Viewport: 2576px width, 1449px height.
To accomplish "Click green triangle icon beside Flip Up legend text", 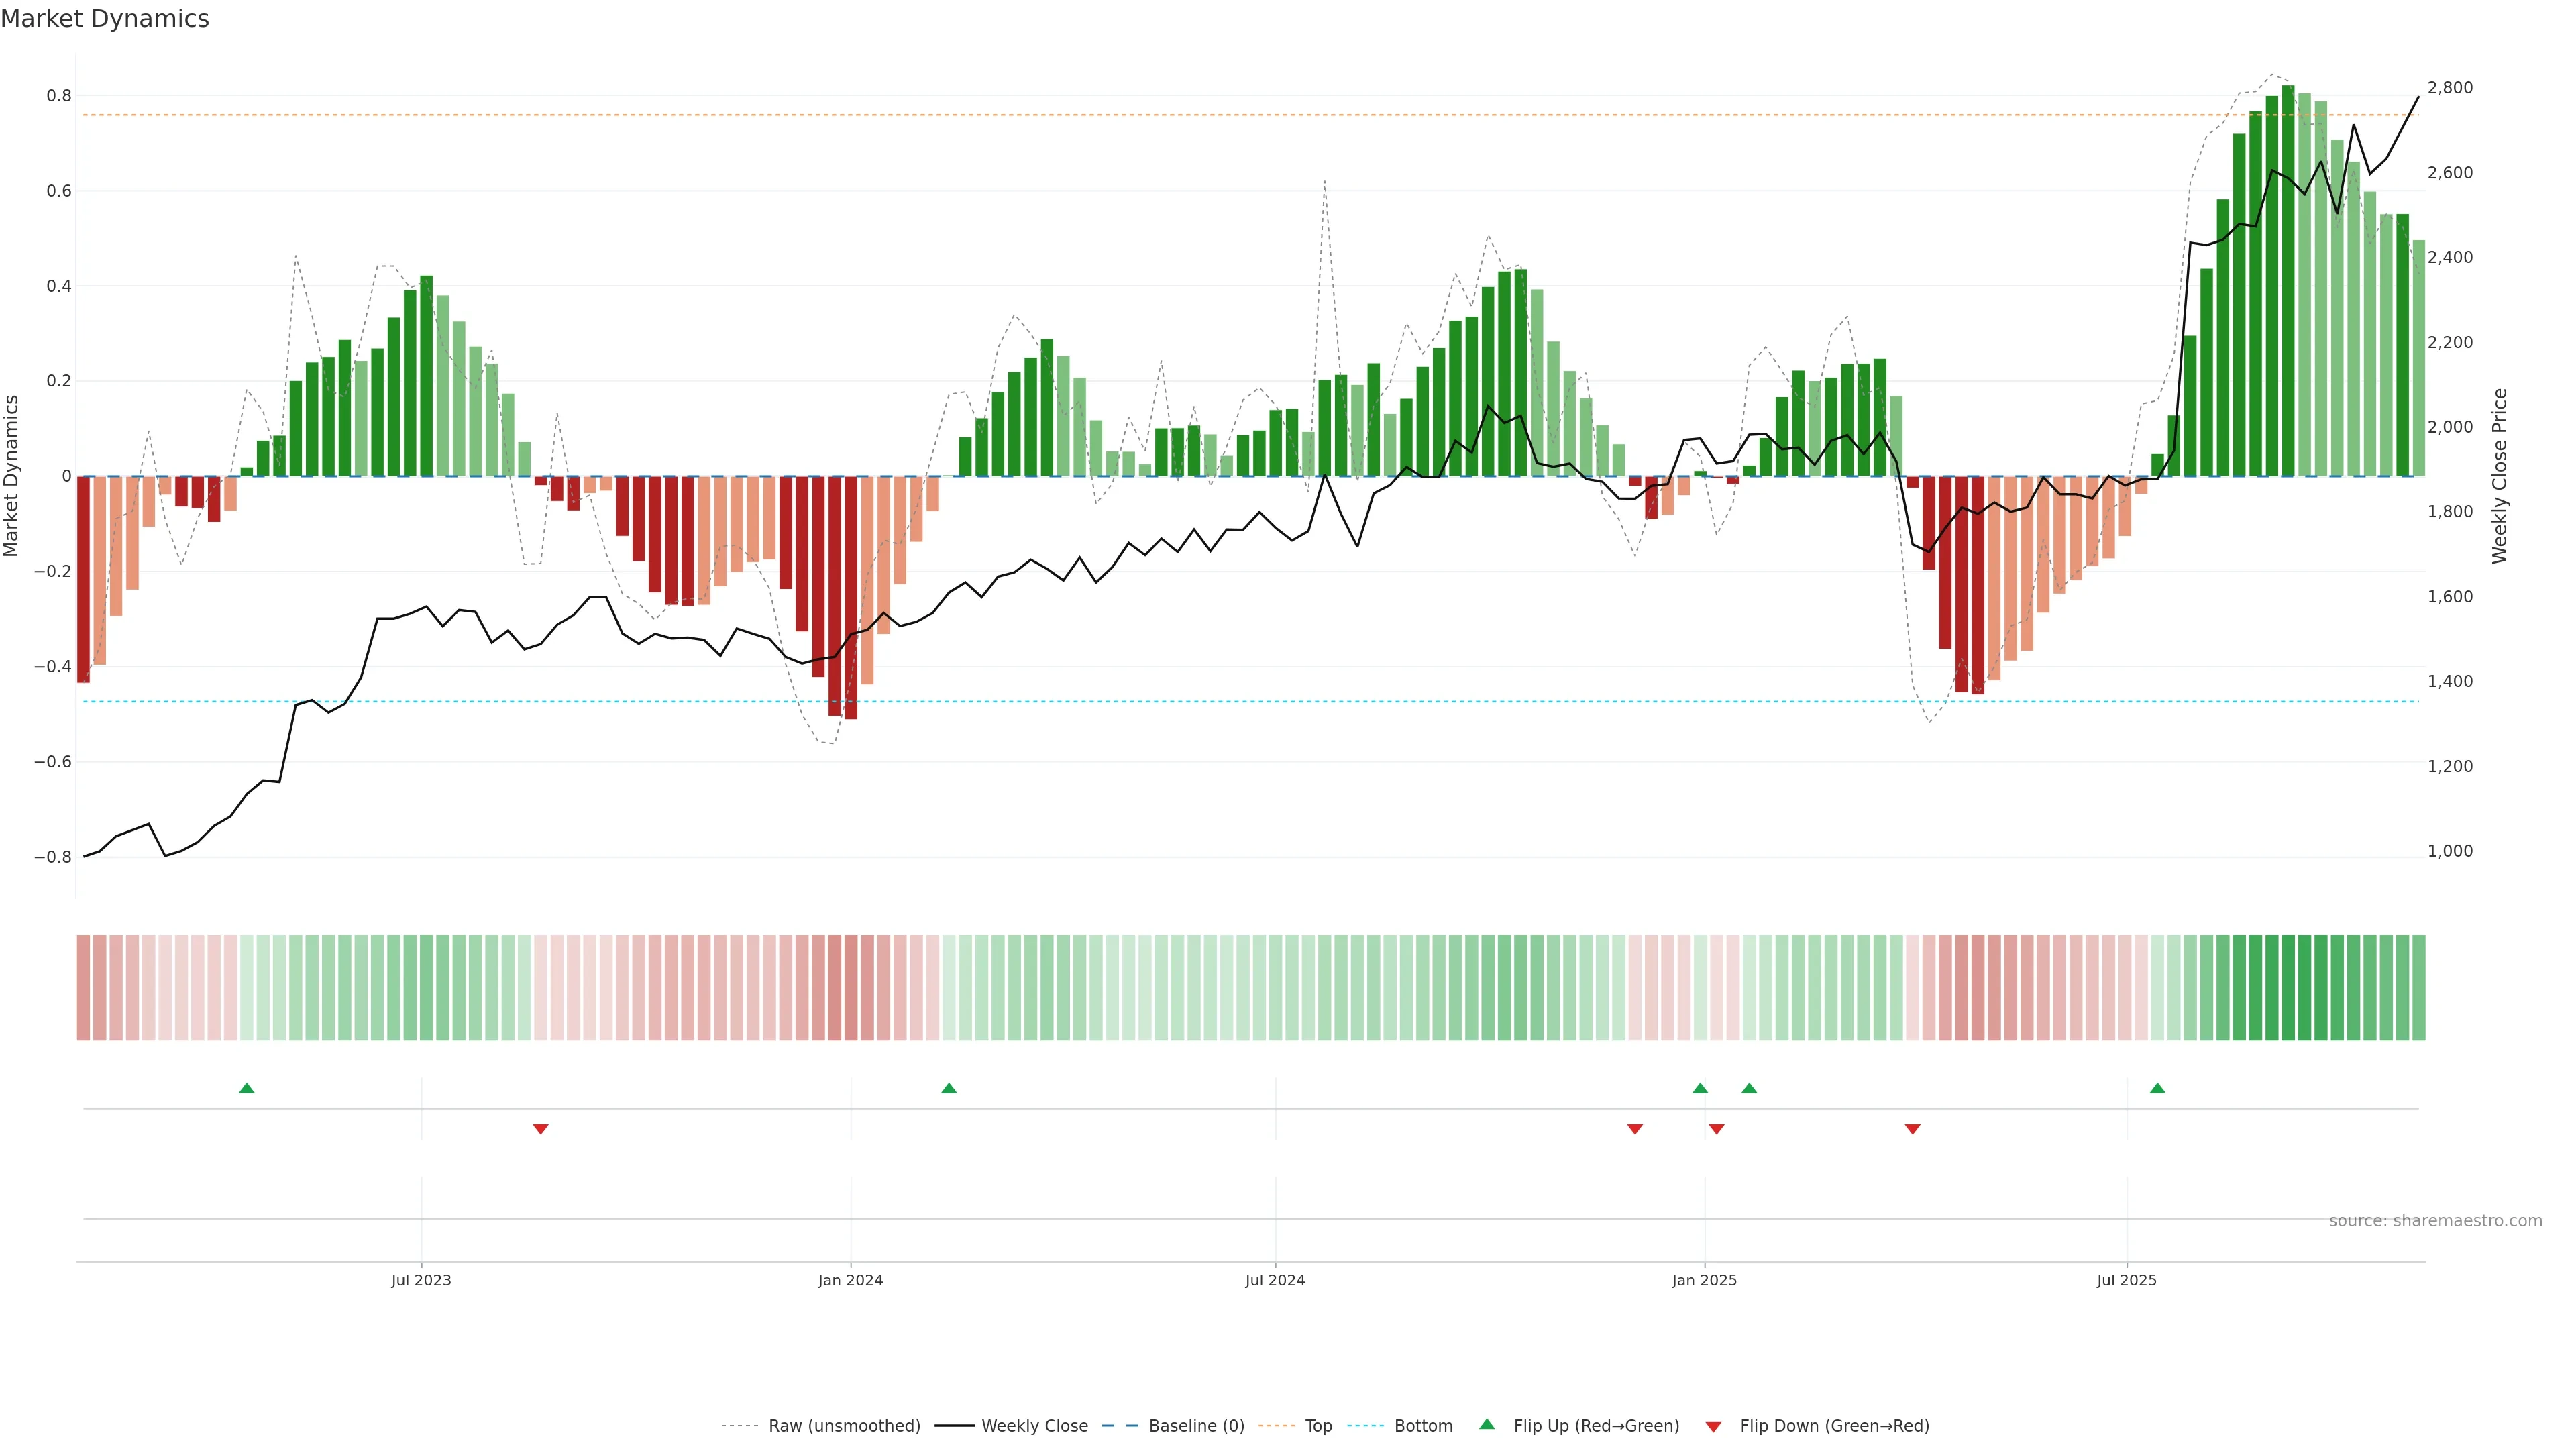I will click(1487, 1424).
